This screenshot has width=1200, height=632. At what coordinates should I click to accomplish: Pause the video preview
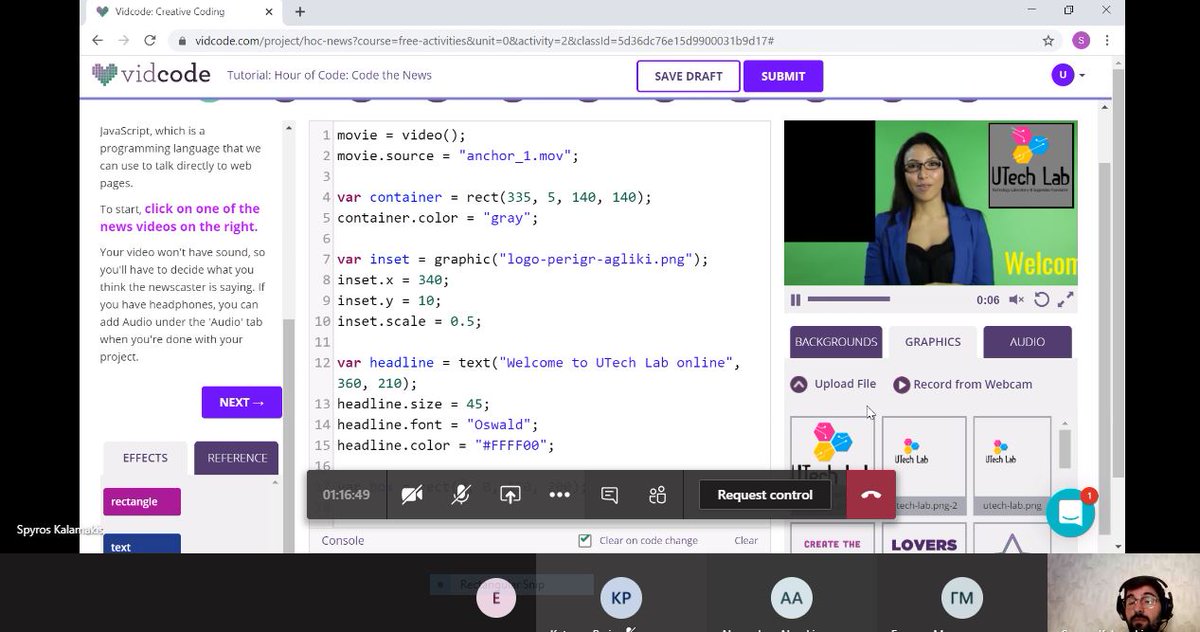796,300
